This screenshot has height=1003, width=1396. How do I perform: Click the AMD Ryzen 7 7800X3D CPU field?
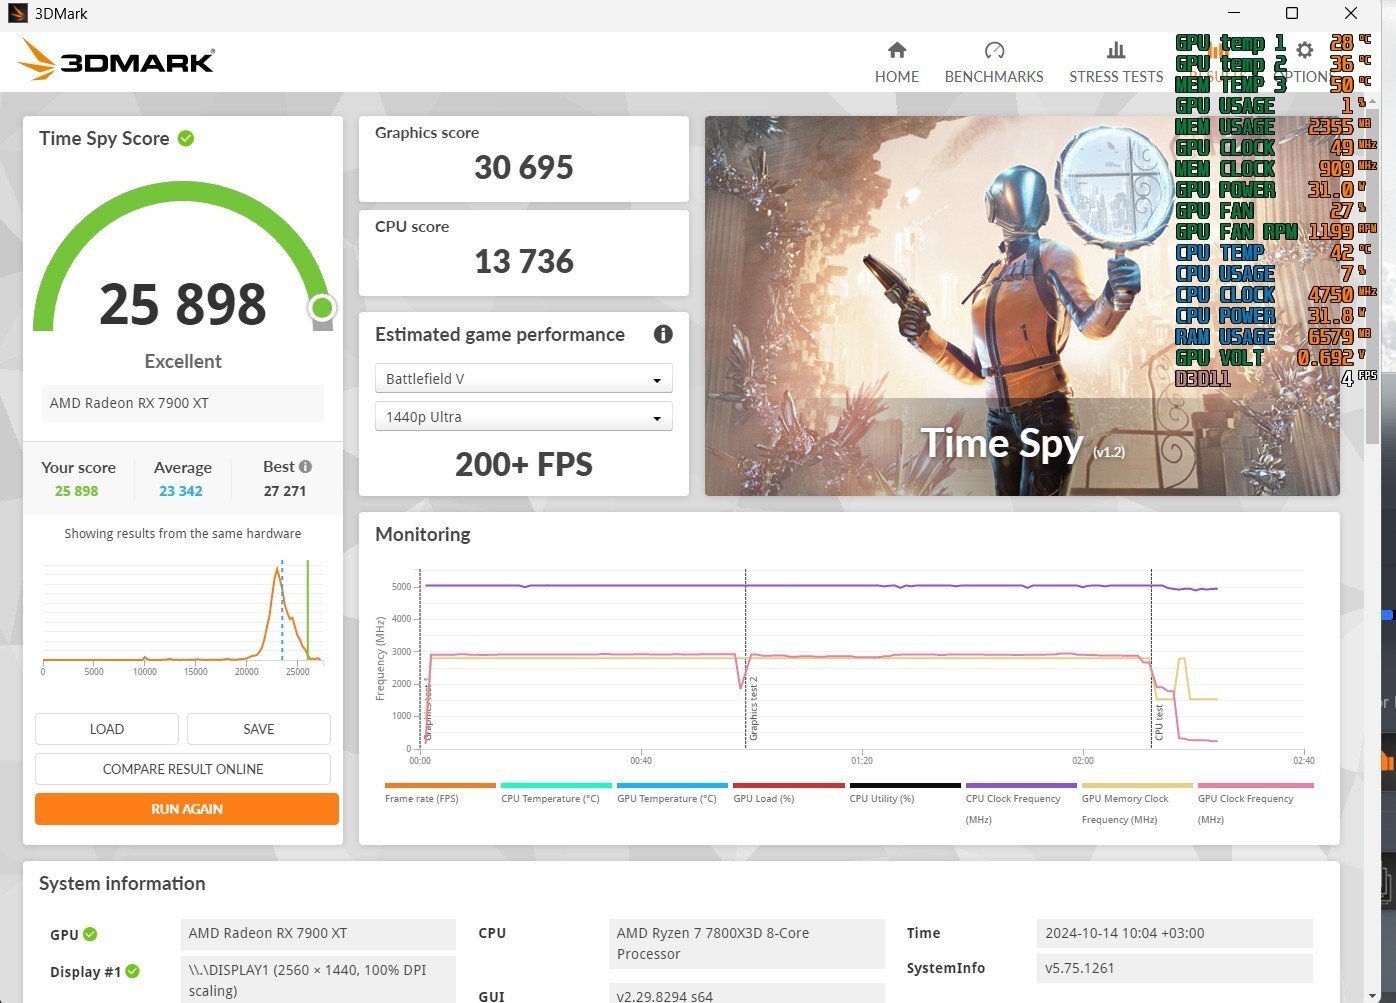(x=746, y=943)
